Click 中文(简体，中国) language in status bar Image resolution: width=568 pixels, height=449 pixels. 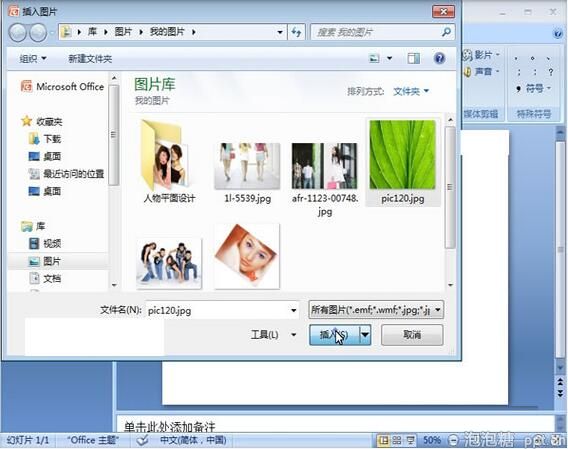point(193,440)
